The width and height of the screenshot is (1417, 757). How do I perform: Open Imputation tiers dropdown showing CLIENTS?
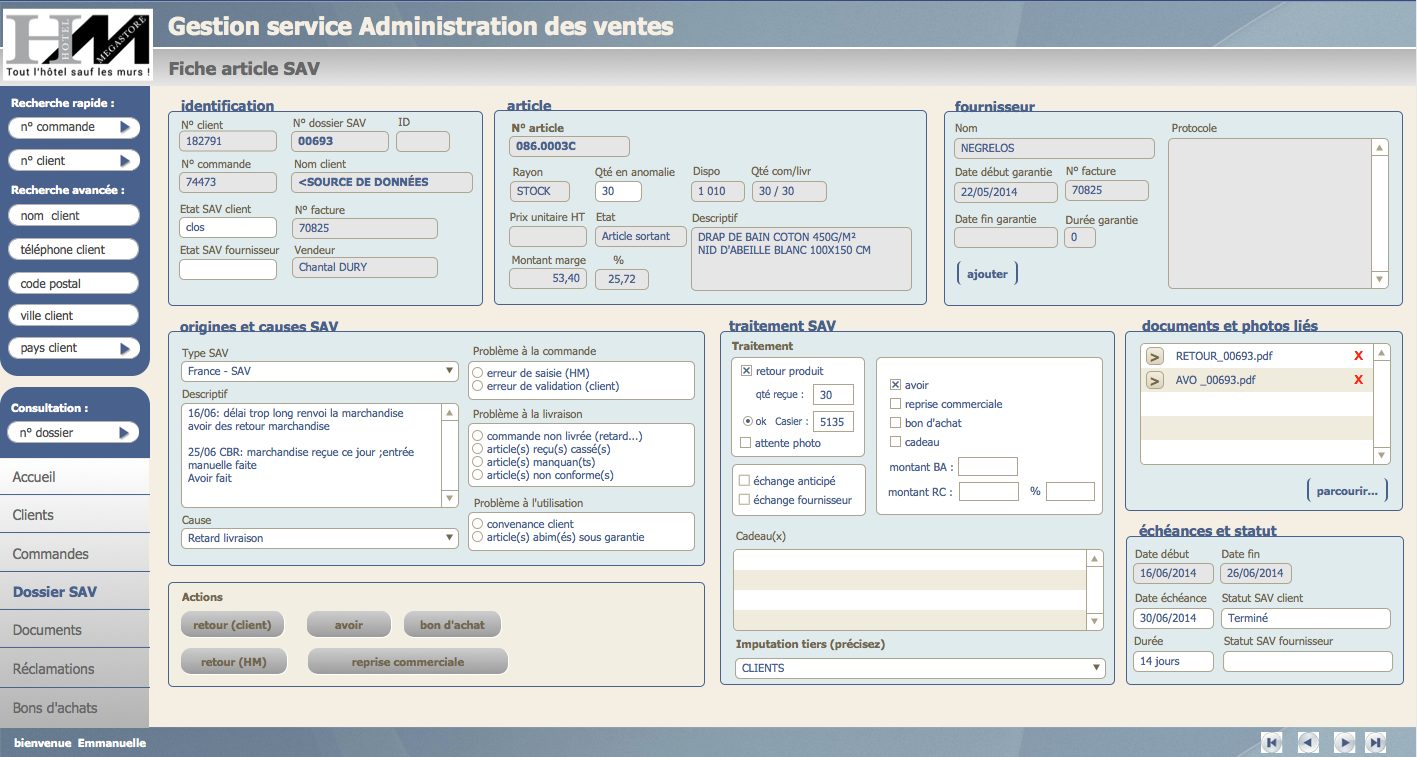(920, 668)
